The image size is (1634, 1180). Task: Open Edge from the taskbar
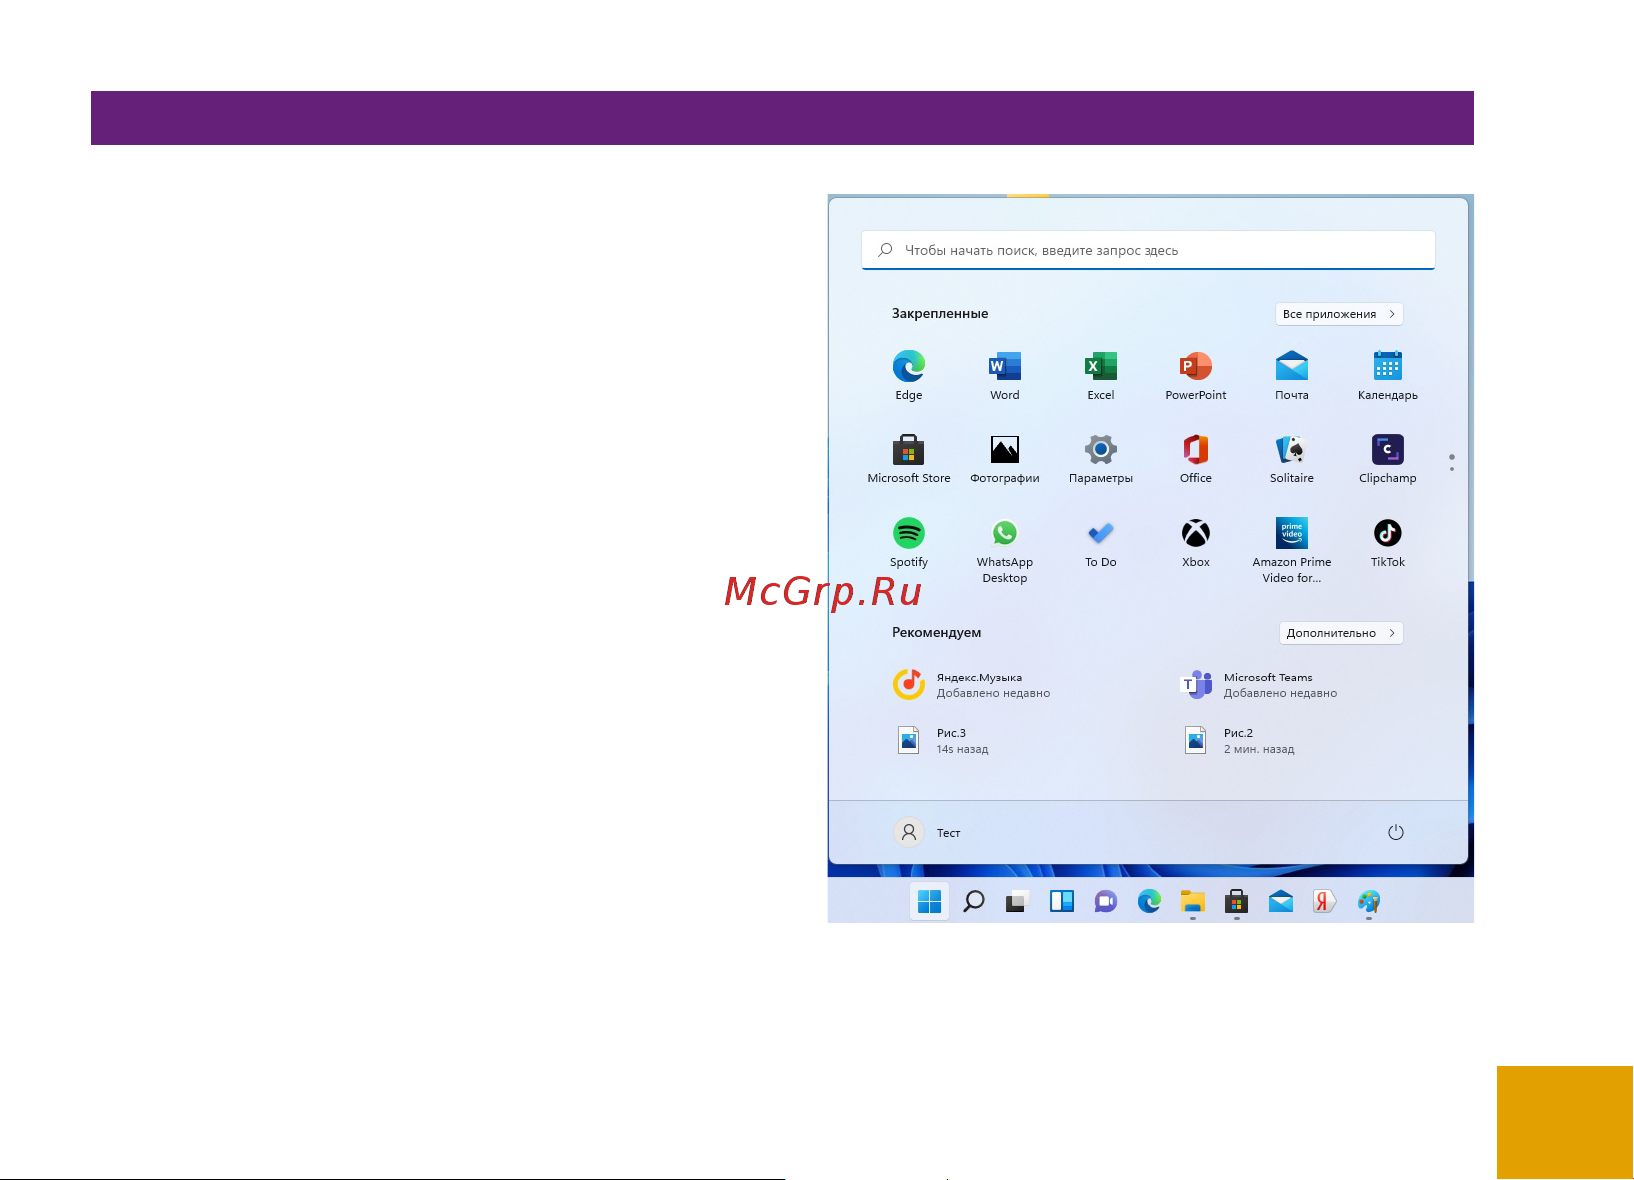tap(1149, 901)
